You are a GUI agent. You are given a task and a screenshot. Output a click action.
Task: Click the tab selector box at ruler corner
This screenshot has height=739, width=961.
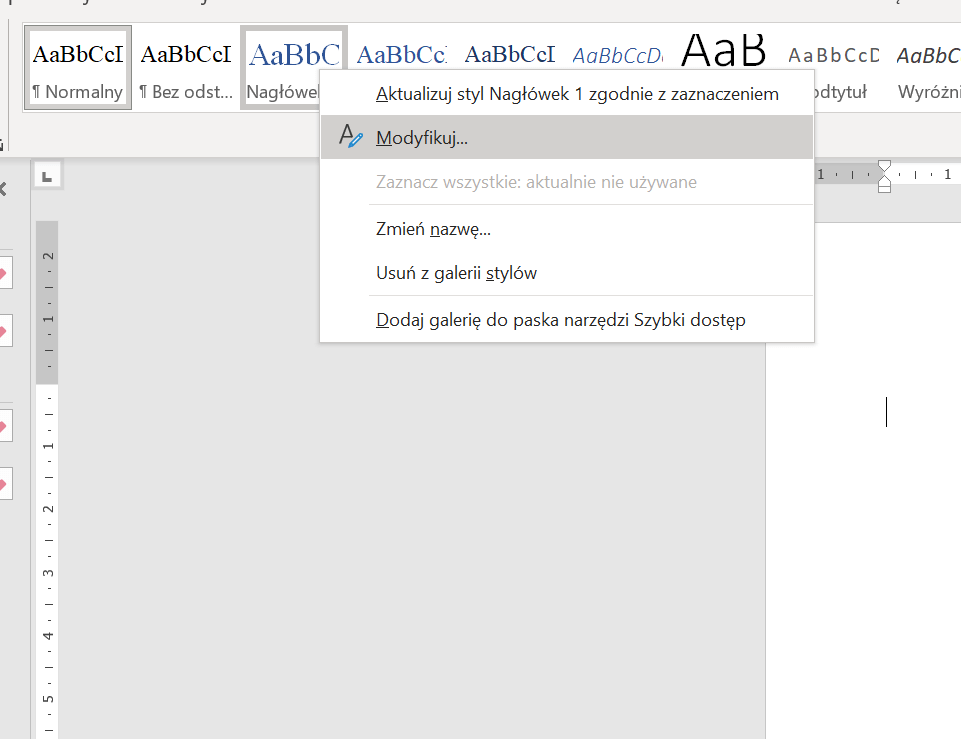click(47, 176)
